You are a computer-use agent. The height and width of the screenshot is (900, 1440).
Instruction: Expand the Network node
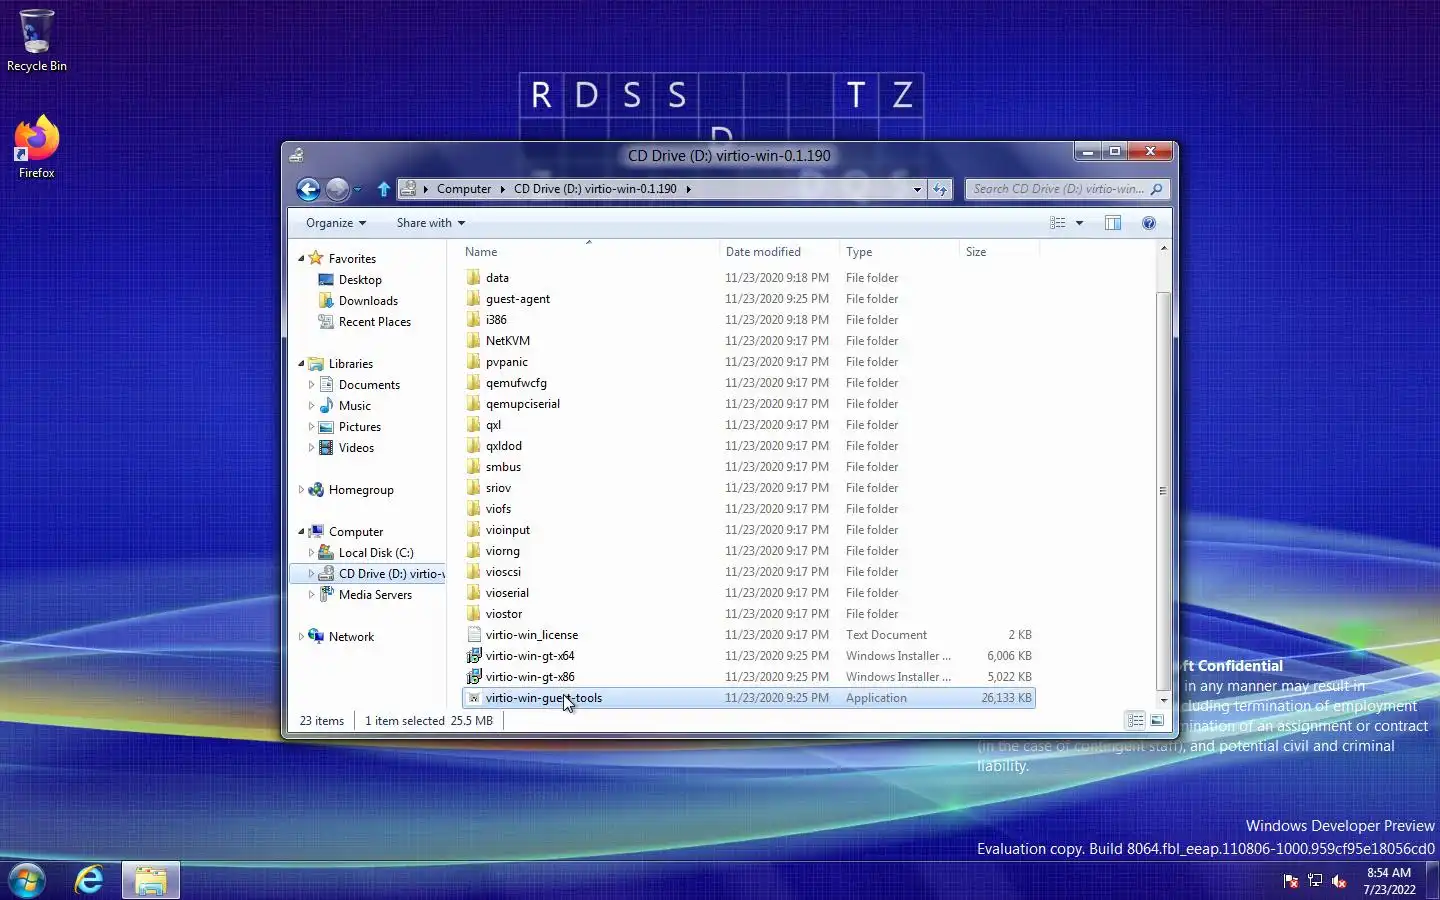(x=301, y=636)
